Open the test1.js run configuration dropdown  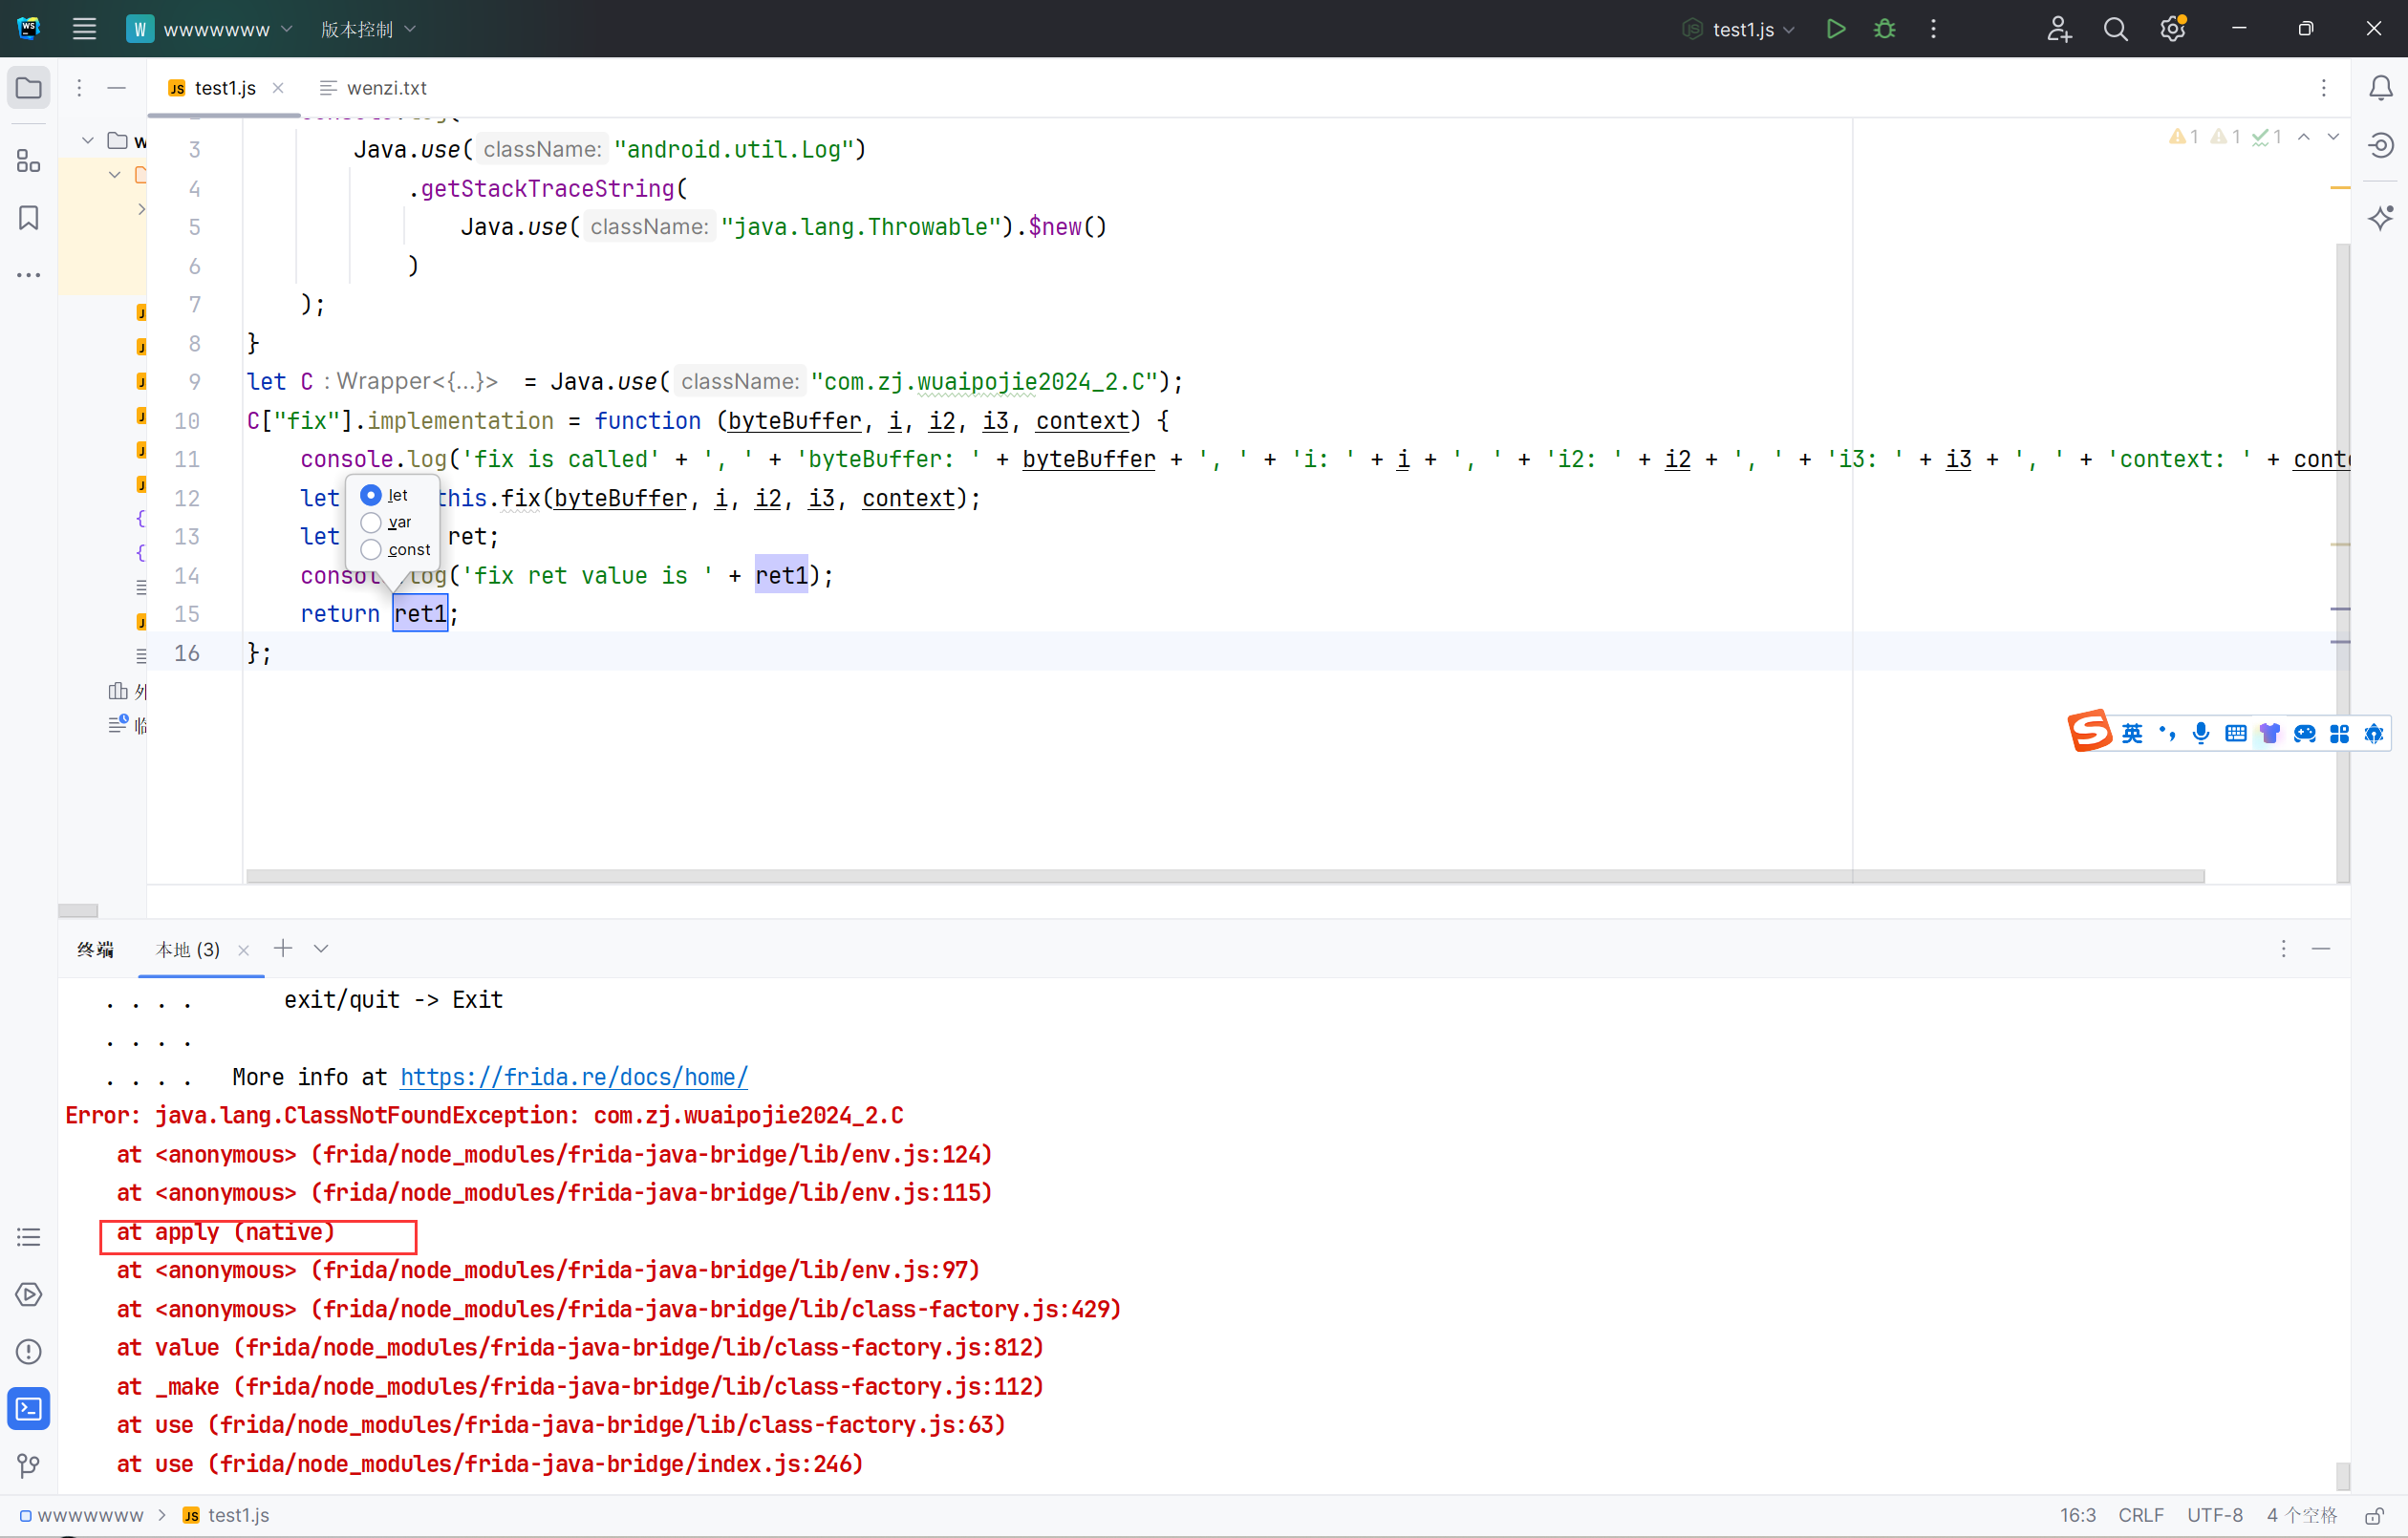1738,29
